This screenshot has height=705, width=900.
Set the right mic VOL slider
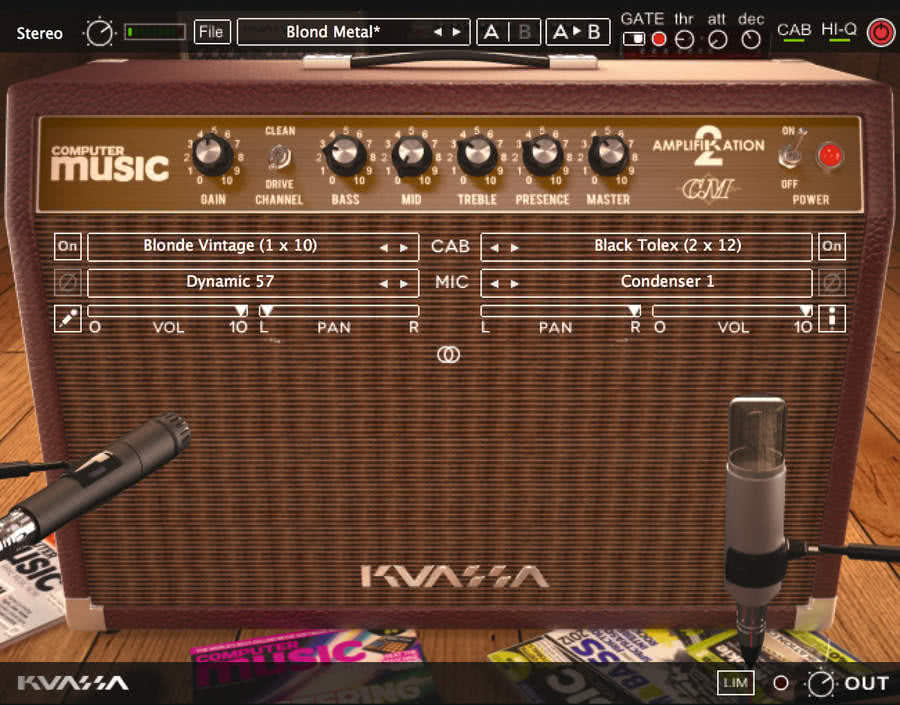pyautogui.click(x=732, y=311)
